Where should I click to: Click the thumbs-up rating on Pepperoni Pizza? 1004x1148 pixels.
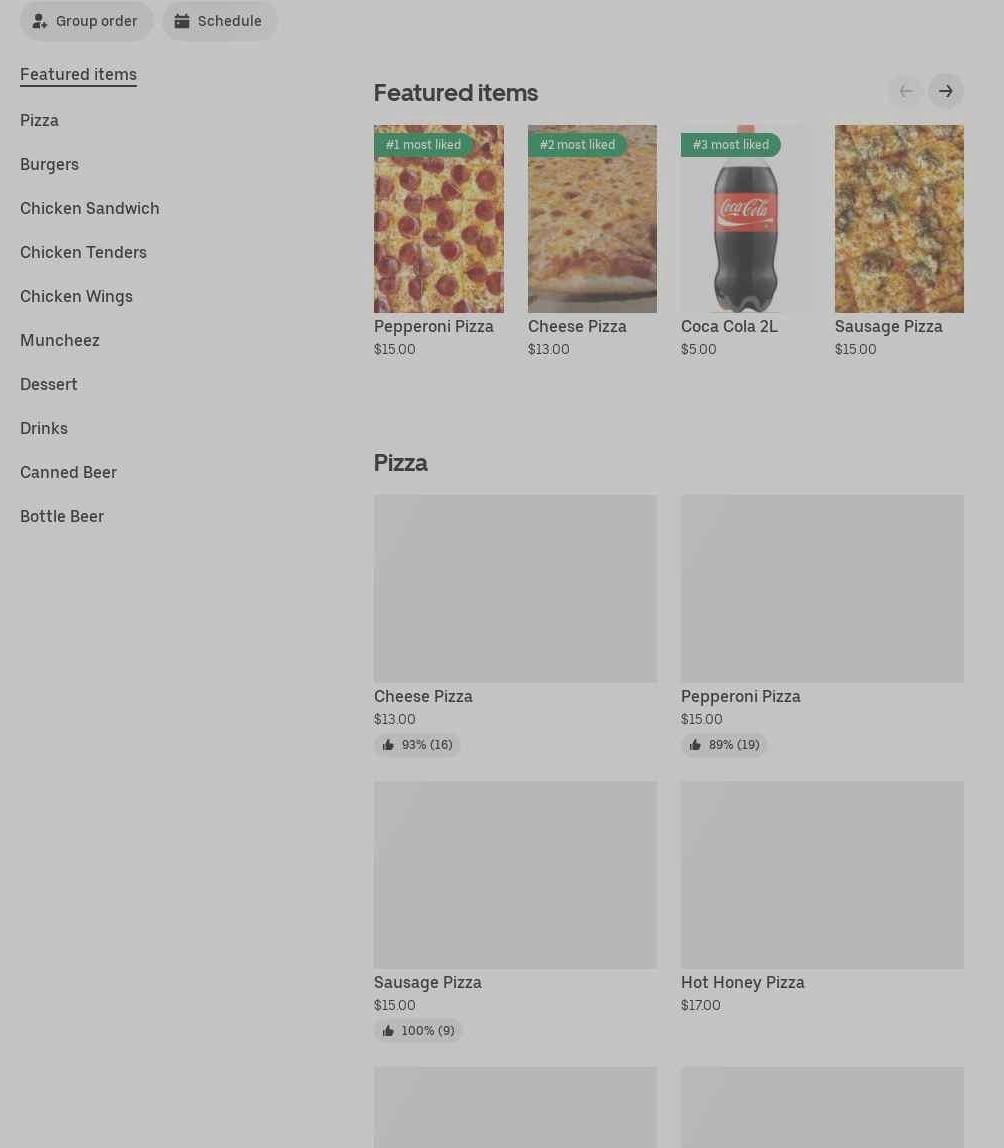point(724,745)
